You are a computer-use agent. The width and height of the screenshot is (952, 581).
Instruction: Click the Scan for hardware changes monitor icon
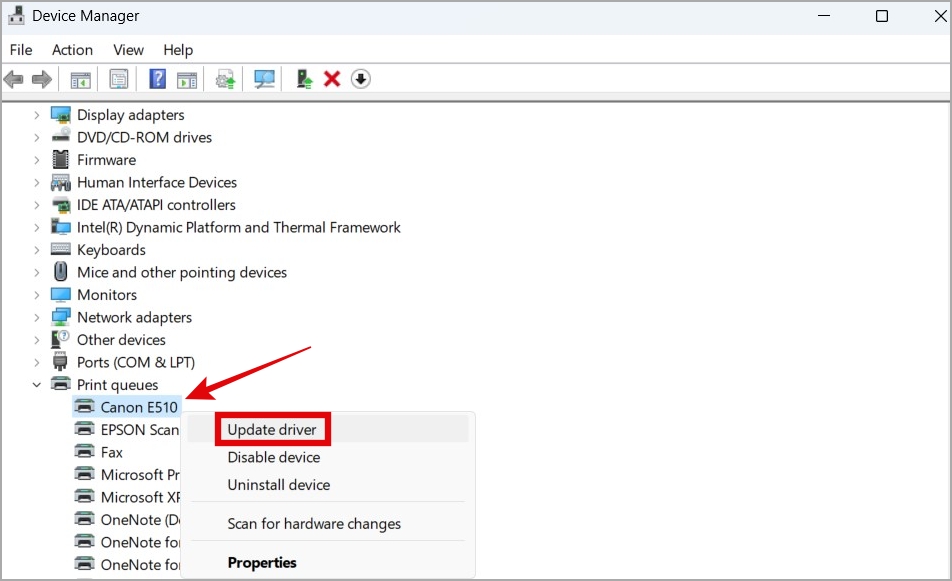pos(264,79)
